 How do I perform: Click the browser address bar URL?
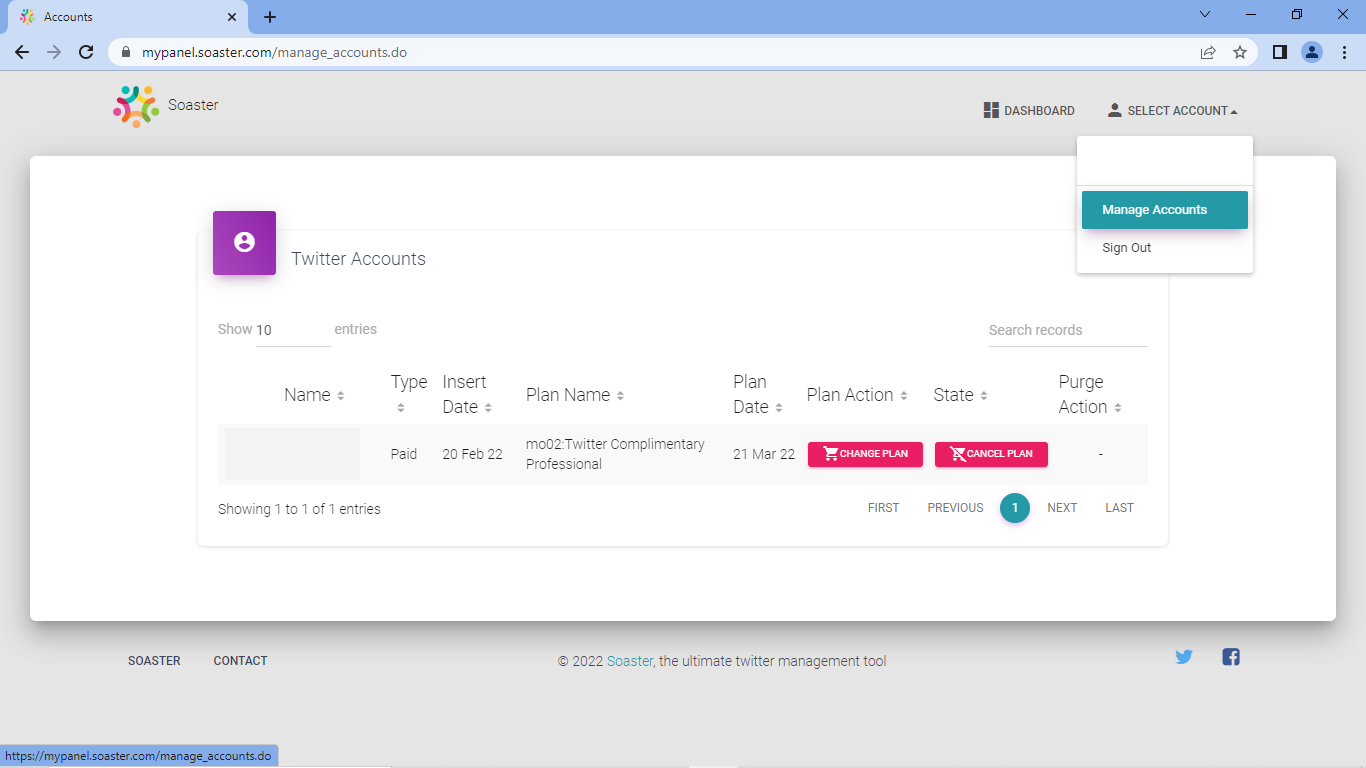[274, 52]
